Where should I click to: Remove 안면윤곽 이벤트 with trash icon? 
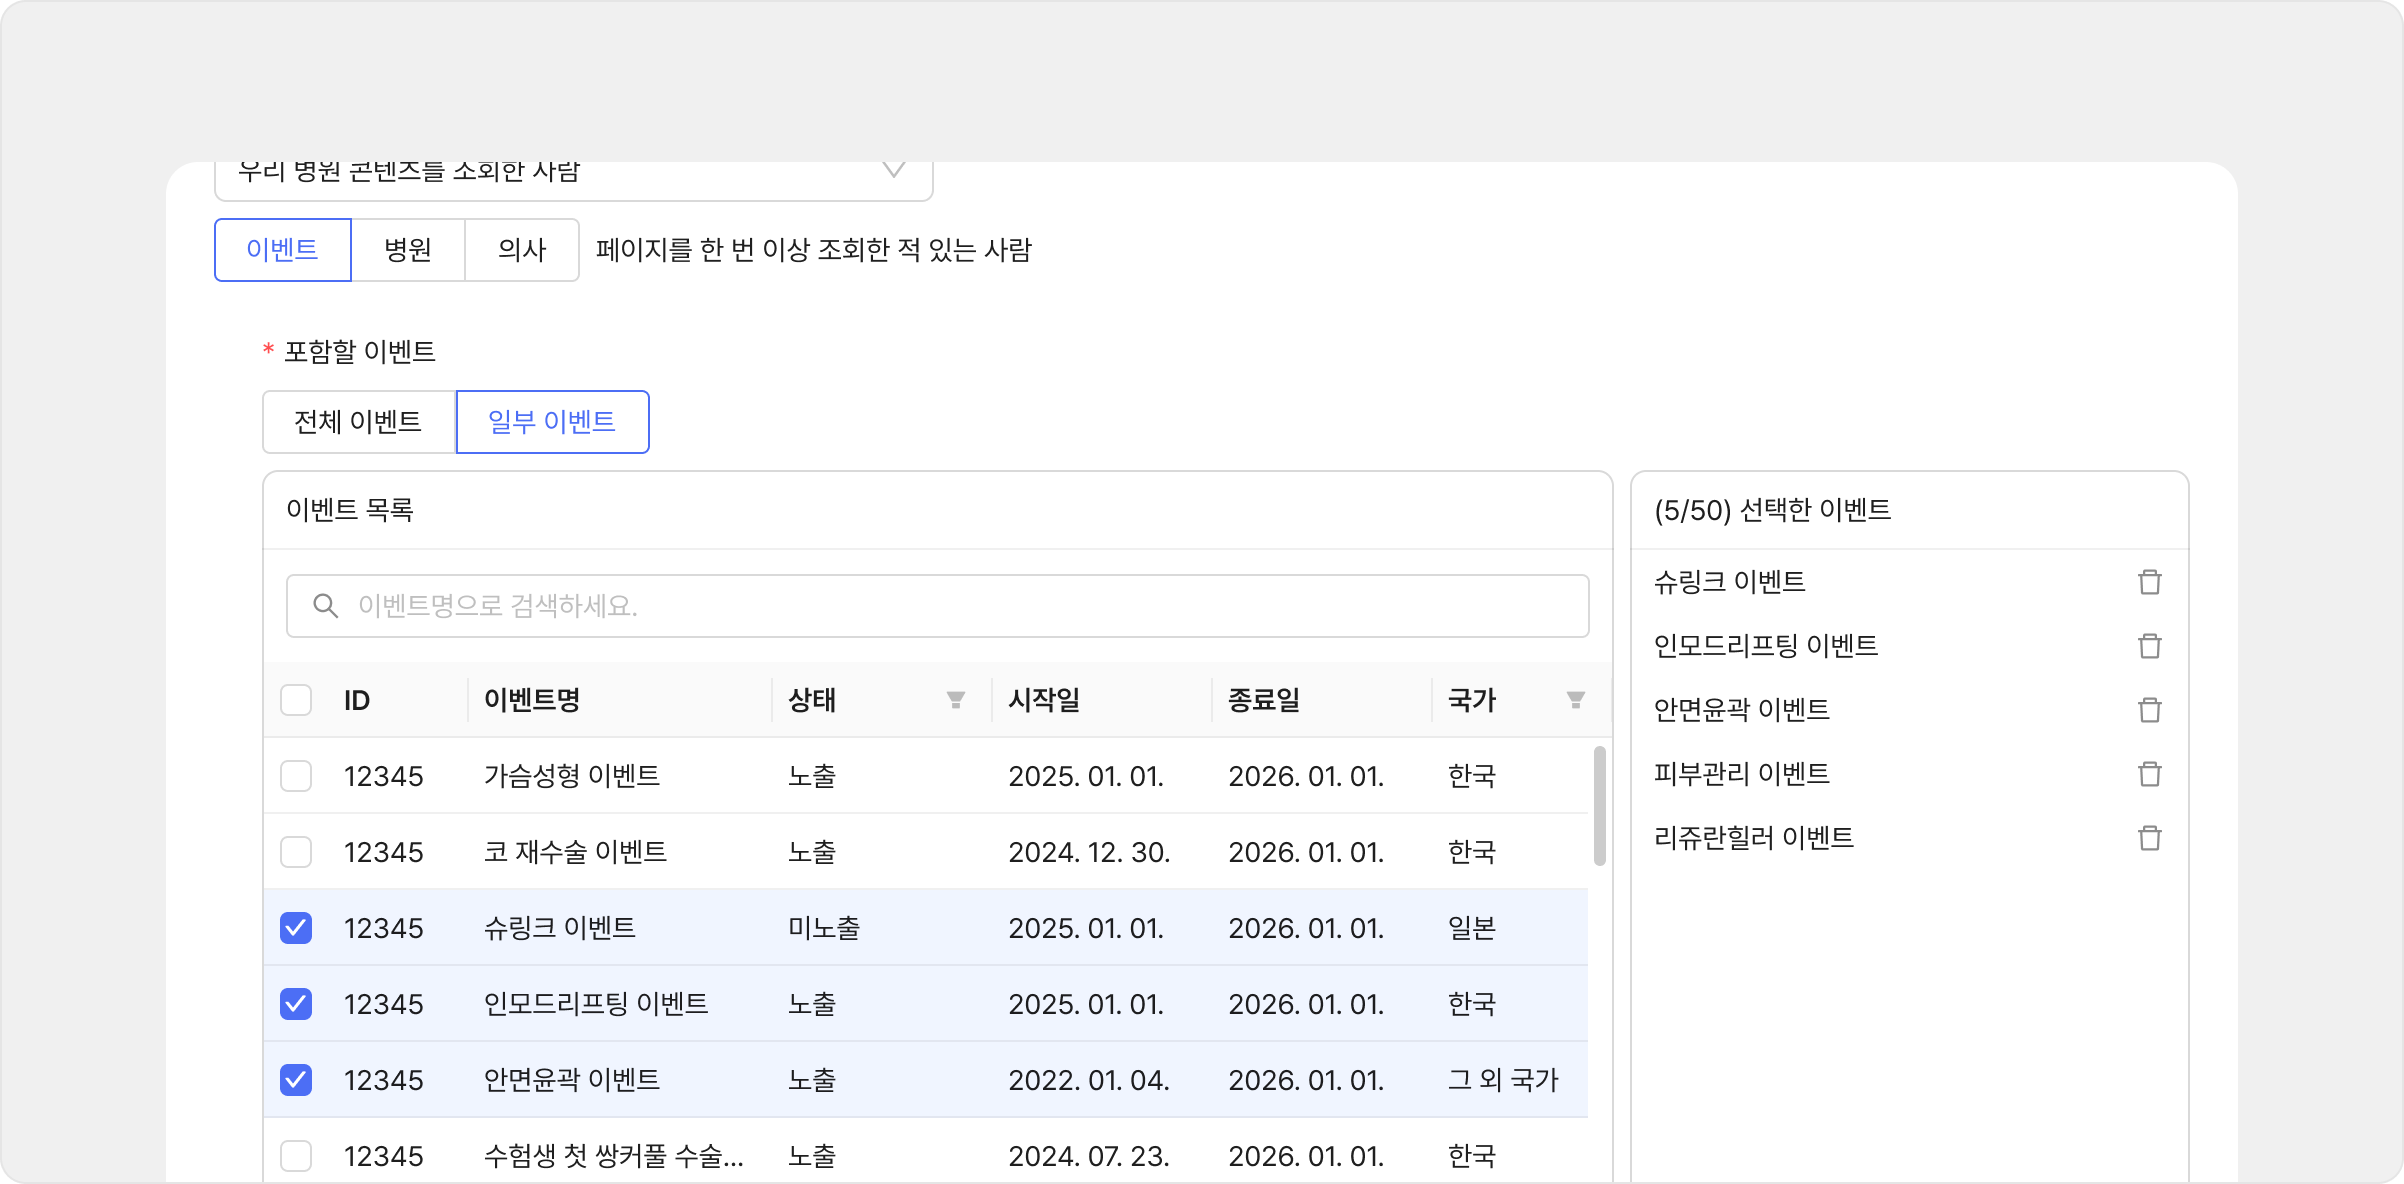point(2149,710)
